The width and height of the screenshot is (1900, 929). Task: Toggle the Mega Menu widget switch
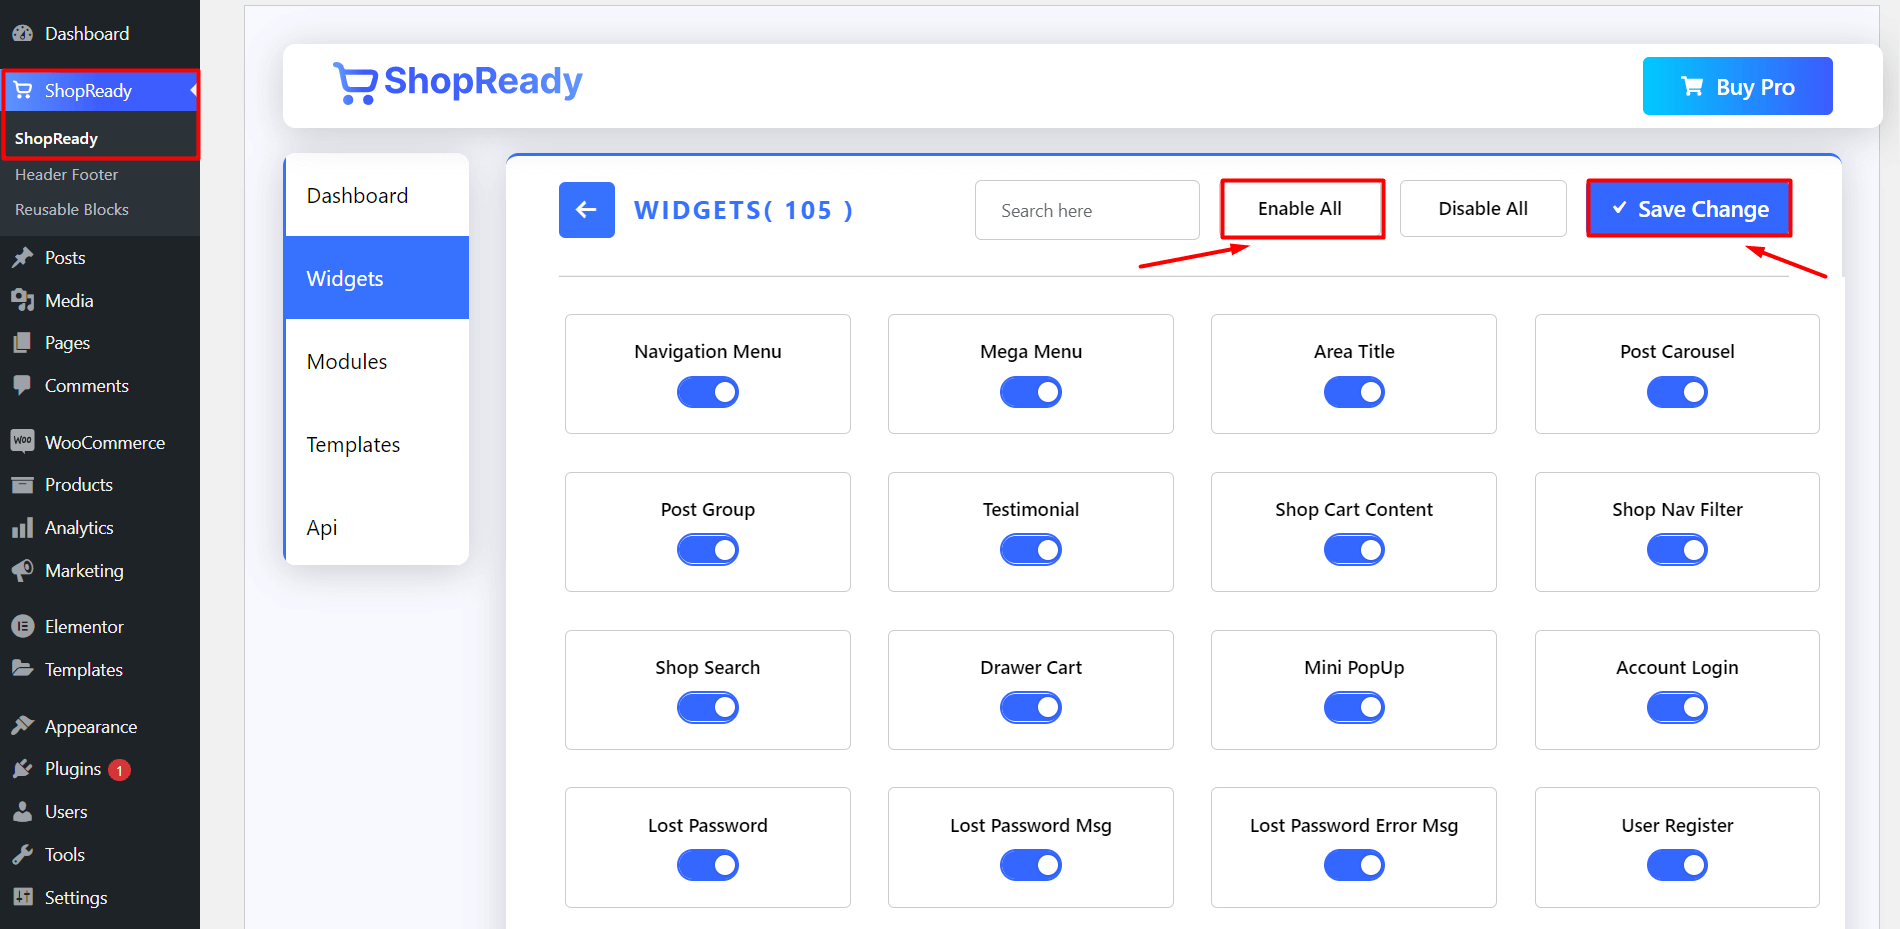[x=1031, y=392]
